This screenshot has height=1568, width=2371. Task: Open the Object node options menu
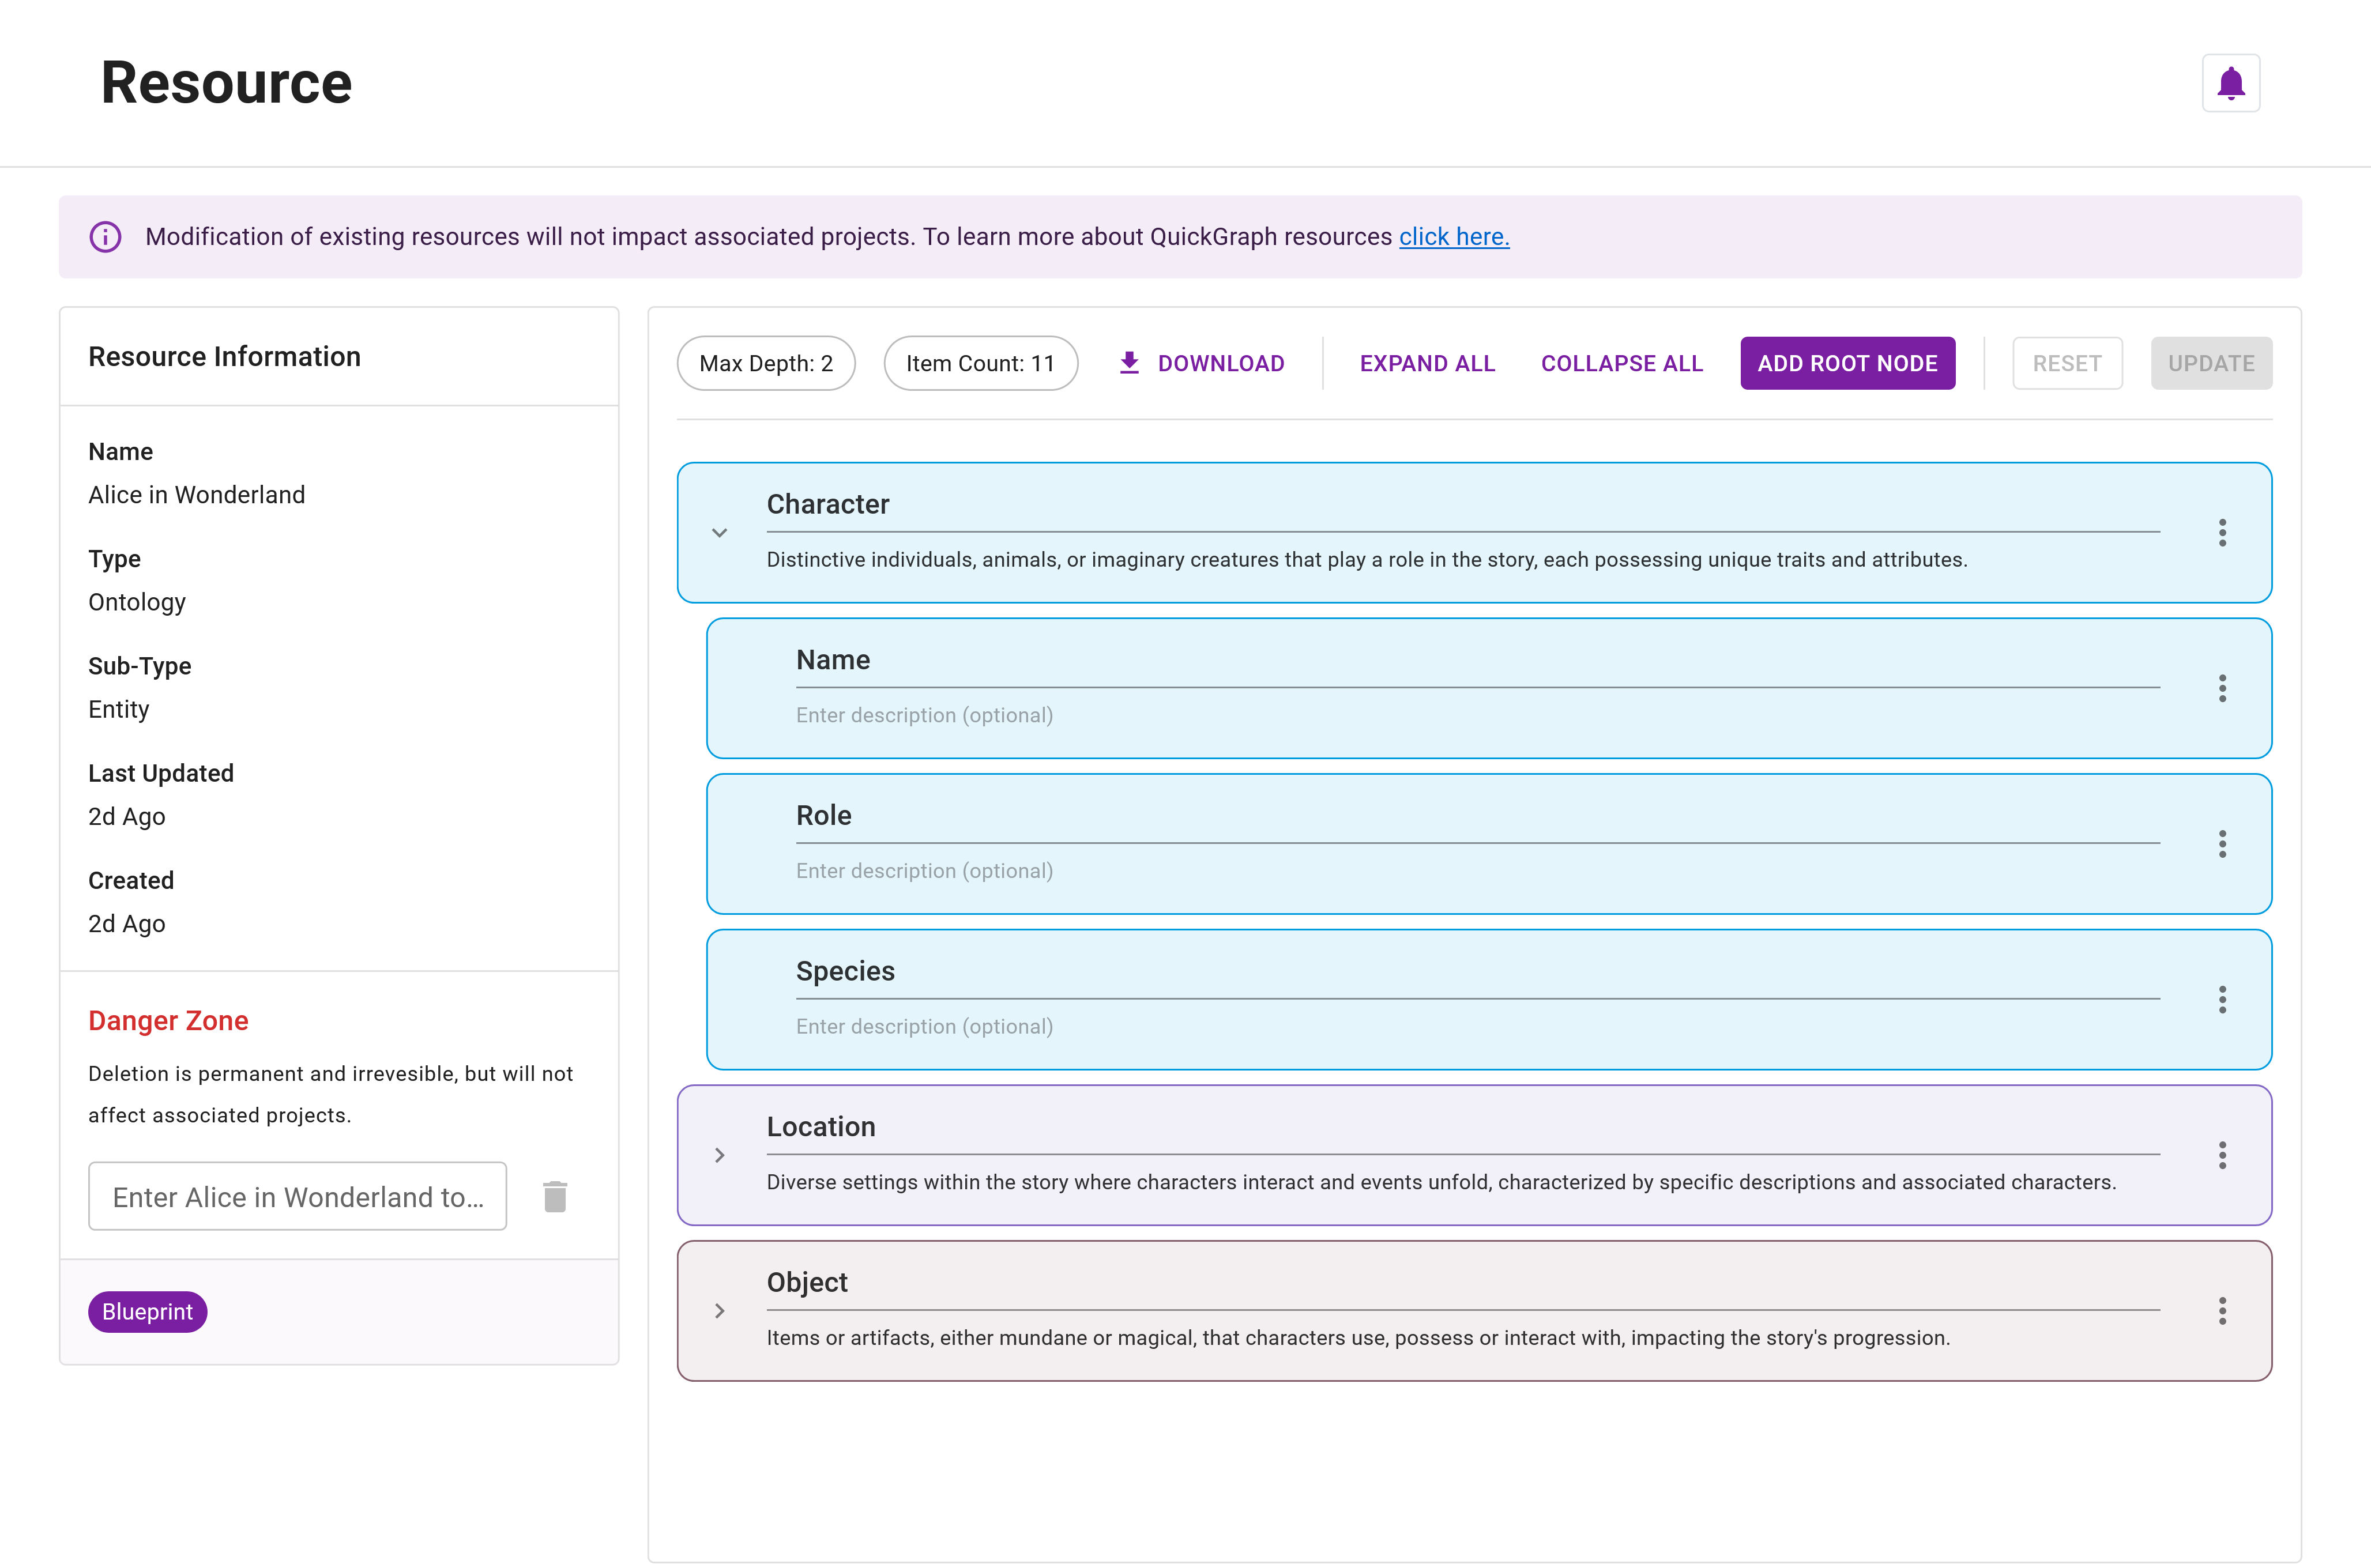tap(2223, 1311)
